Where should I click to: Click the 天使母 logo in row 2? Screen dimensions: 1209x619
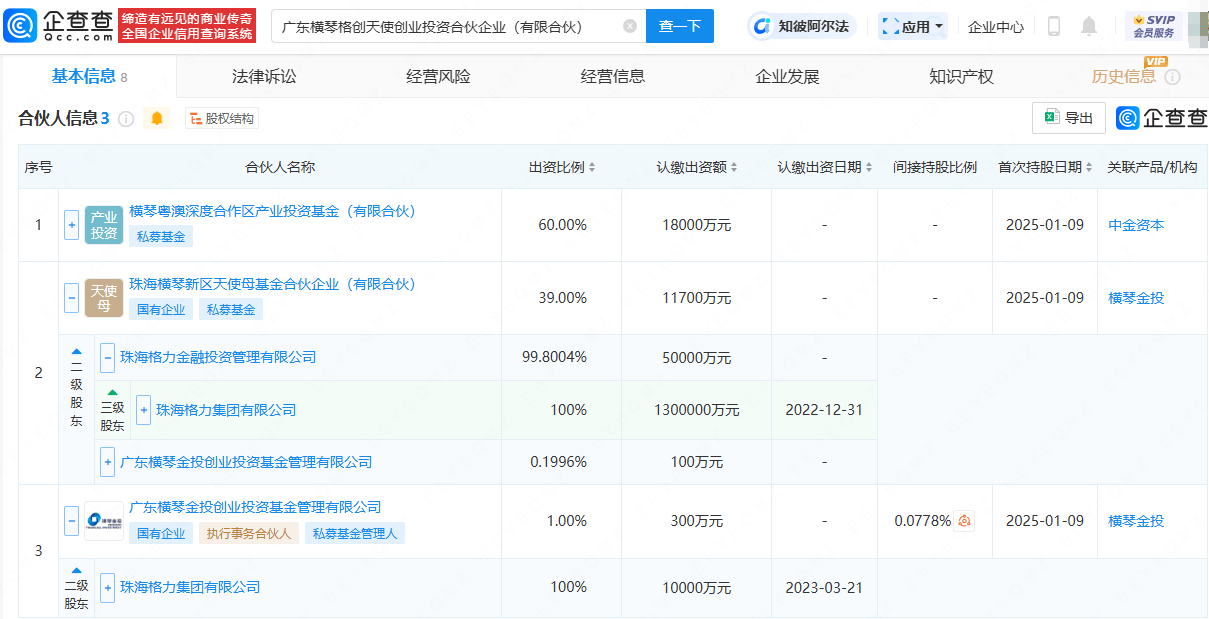point(104,298)
